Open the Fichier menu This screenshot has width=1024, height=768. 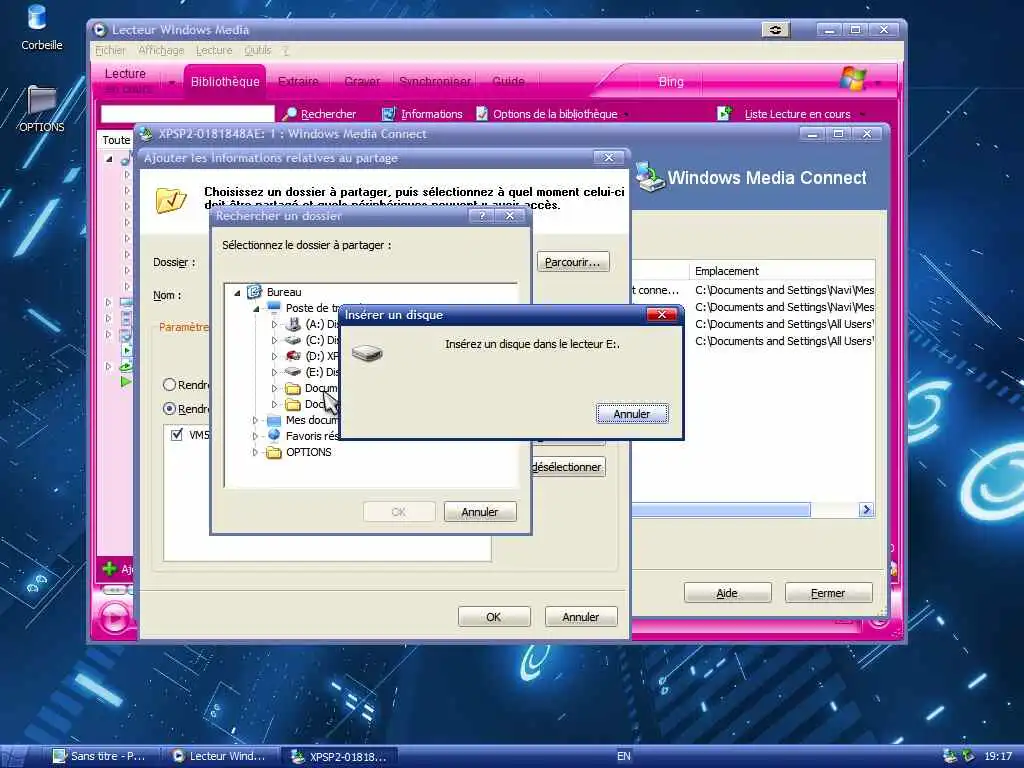pos(110,50)
